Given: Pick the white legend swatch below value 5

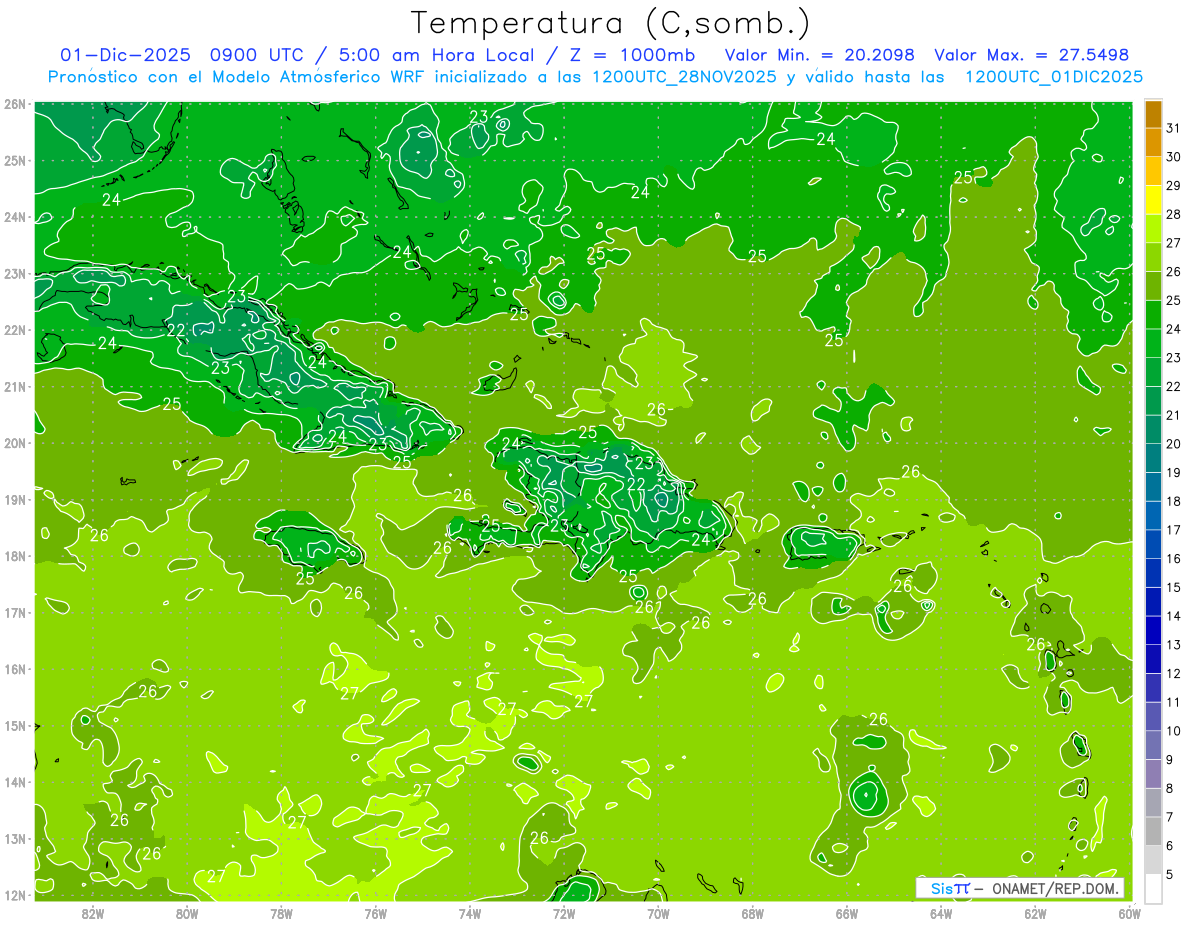Looking at the screenshot, I should coord(1153,889).
